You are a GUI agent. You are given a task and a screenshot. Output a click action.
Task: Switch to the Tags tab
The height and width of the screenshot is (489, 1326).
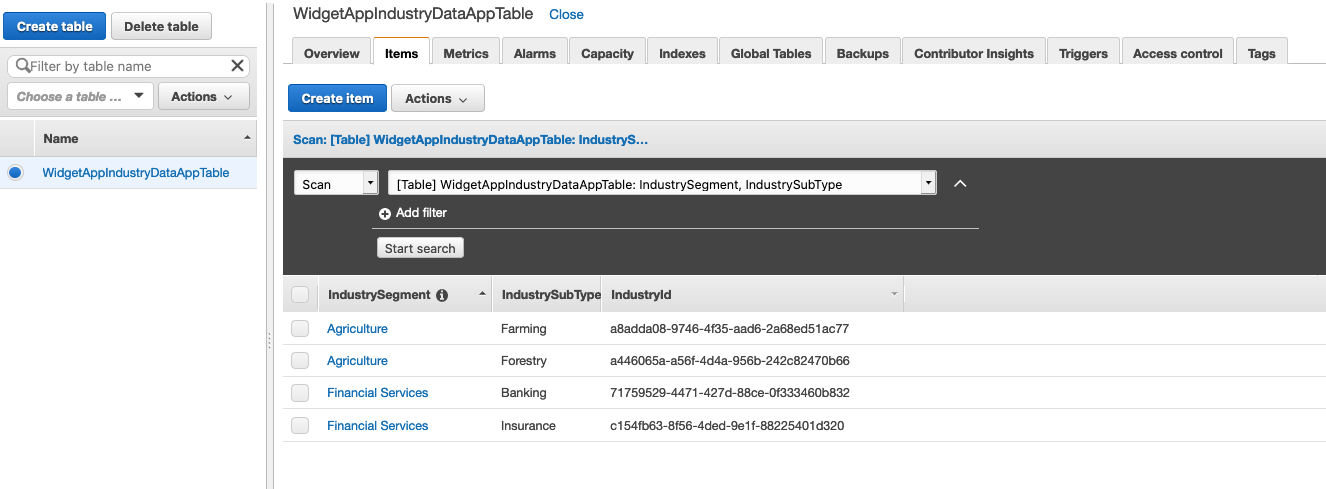(1262, 53)
